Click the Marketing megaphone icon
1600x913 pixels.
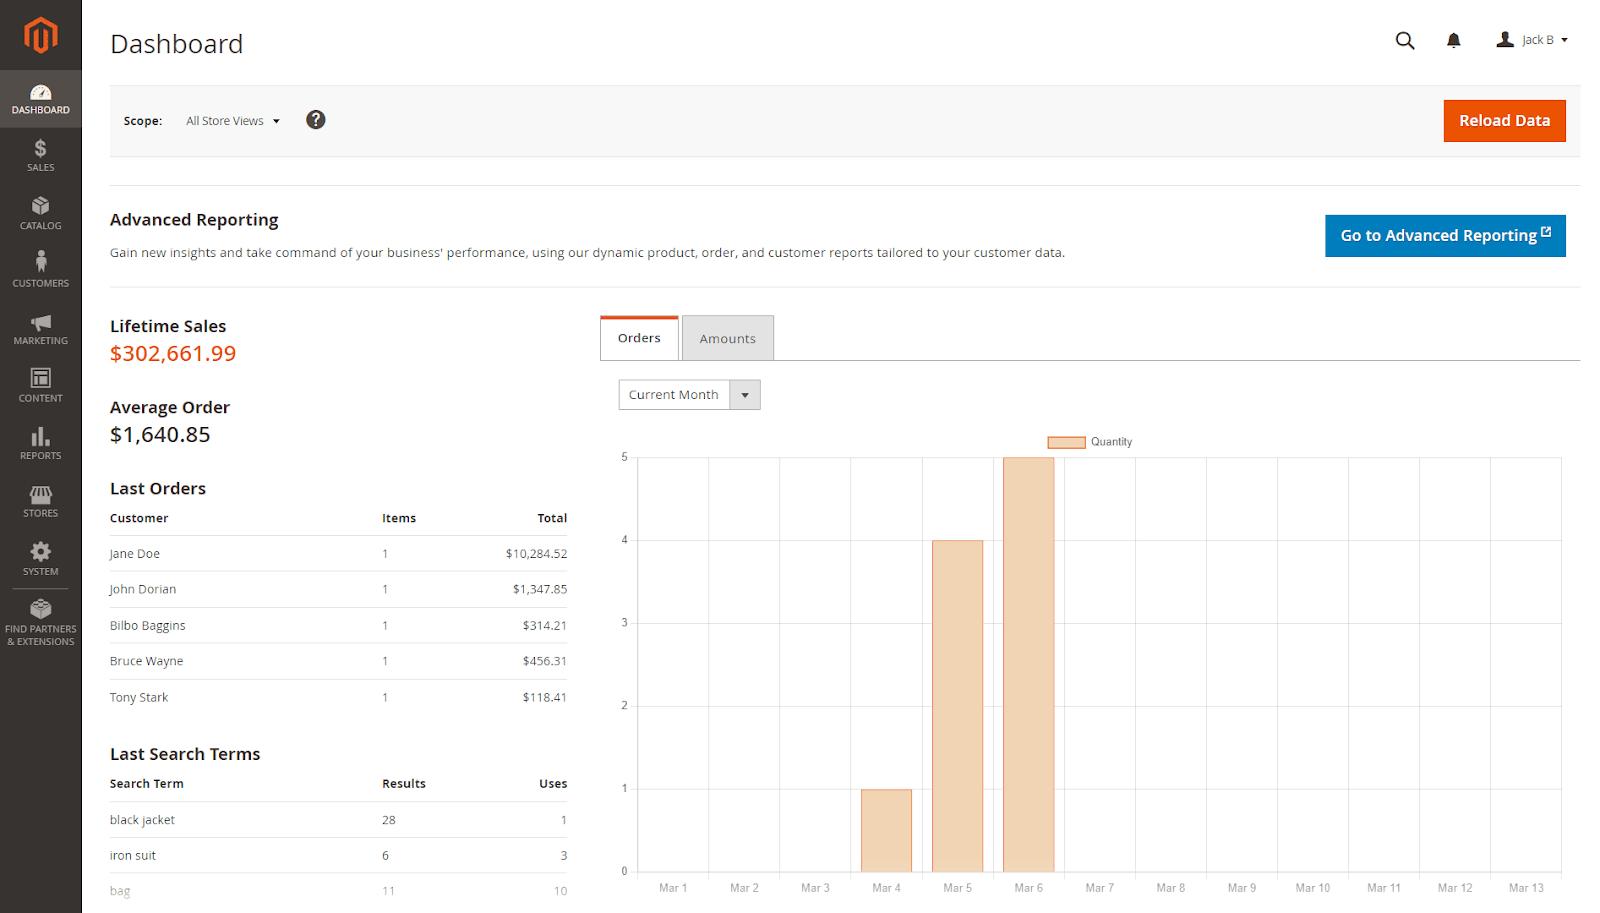pyautogui.click(x=40, y=327)
